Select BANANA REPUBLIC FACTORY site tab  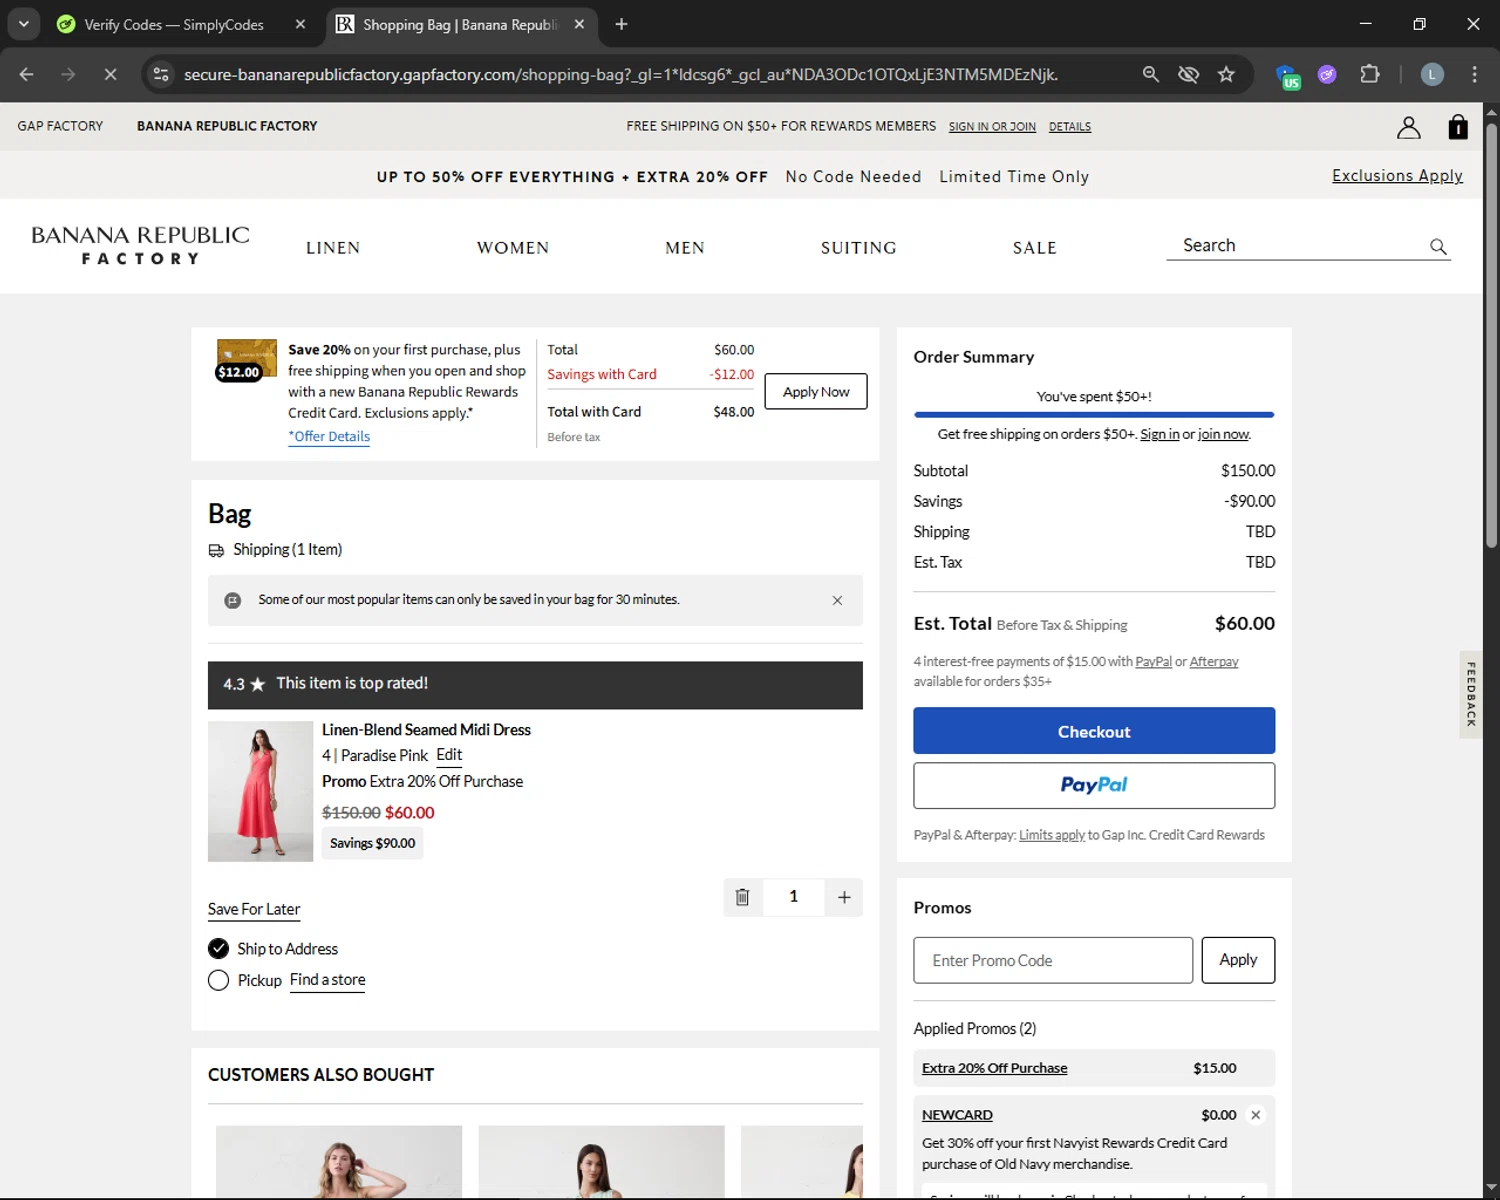tap(227, 126)
